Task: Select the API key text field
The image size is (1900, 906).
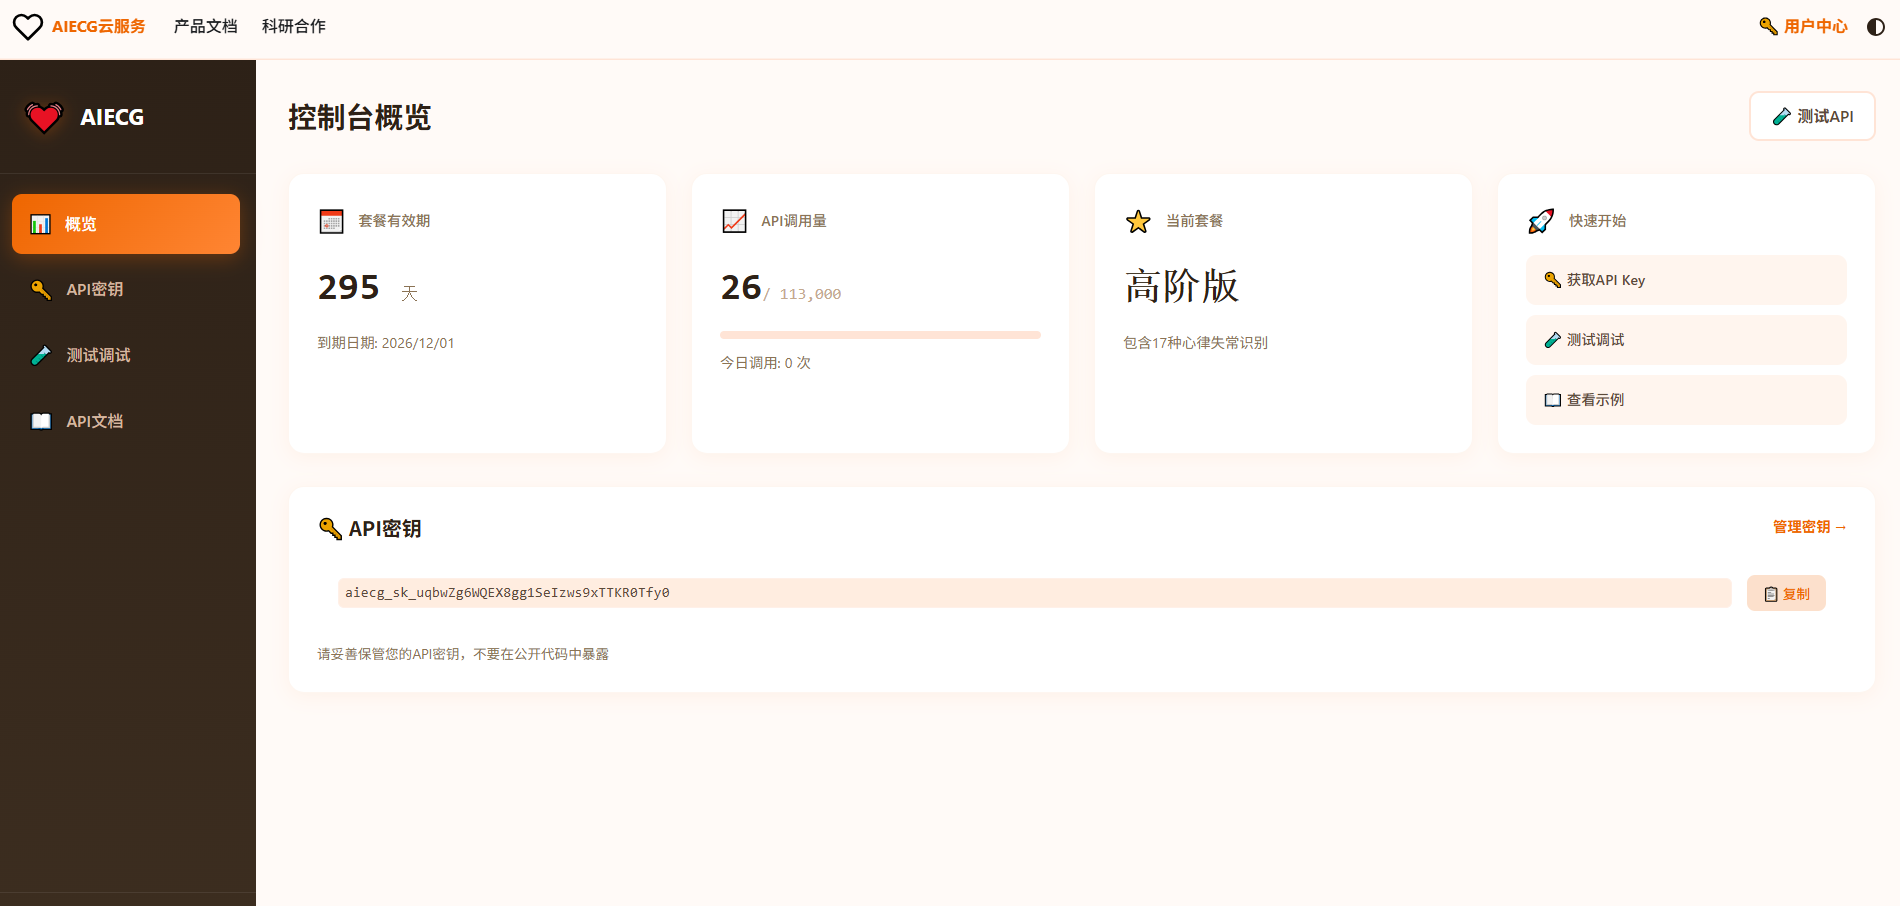Action: tap(1034, 592)
